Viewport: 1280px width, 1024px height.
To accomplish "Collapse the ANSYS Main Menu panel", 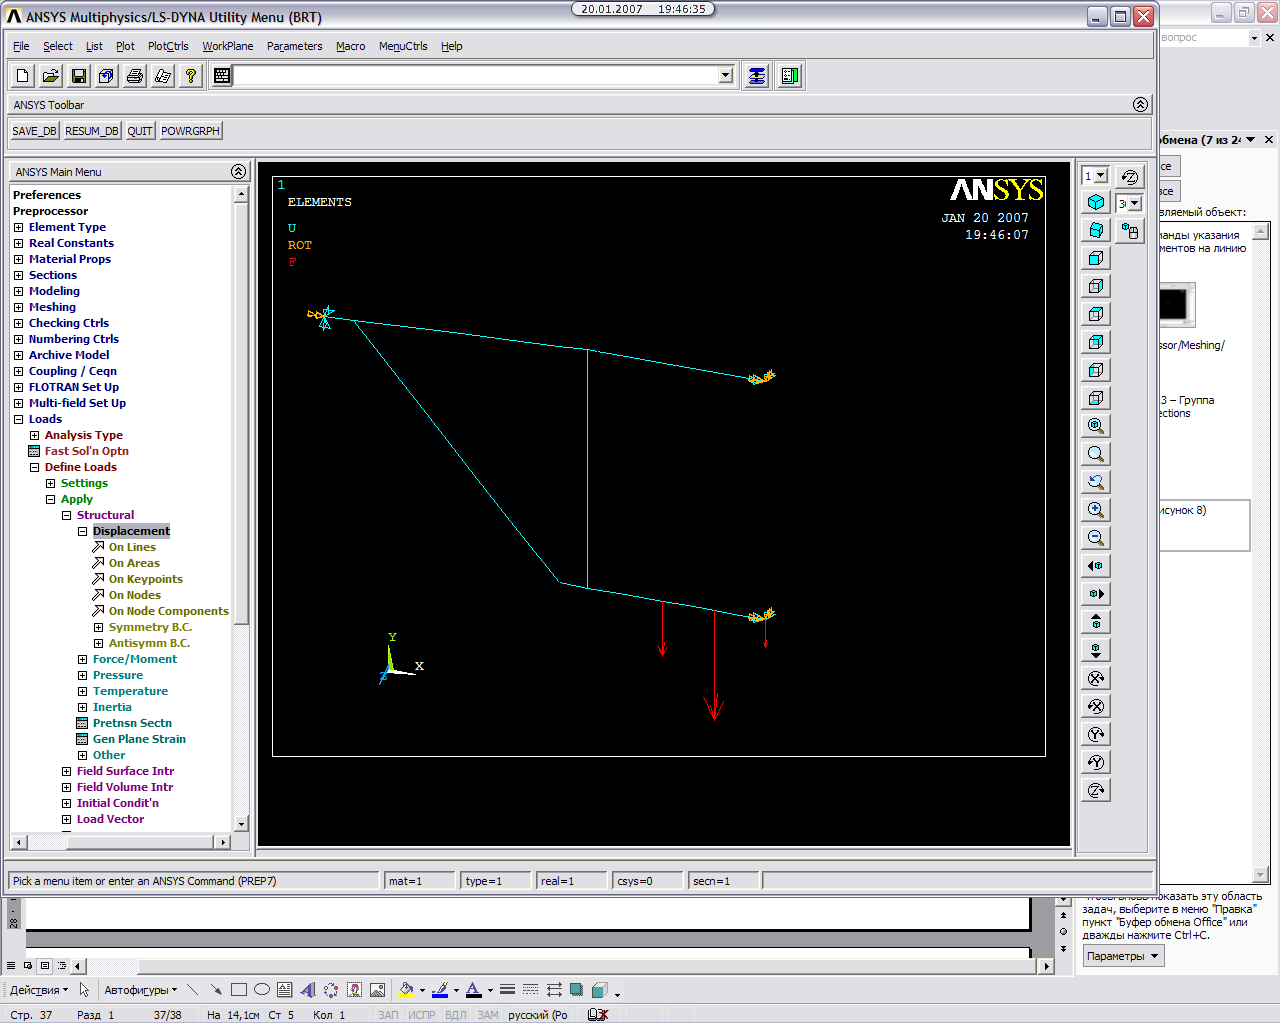I will coord(238,172).
